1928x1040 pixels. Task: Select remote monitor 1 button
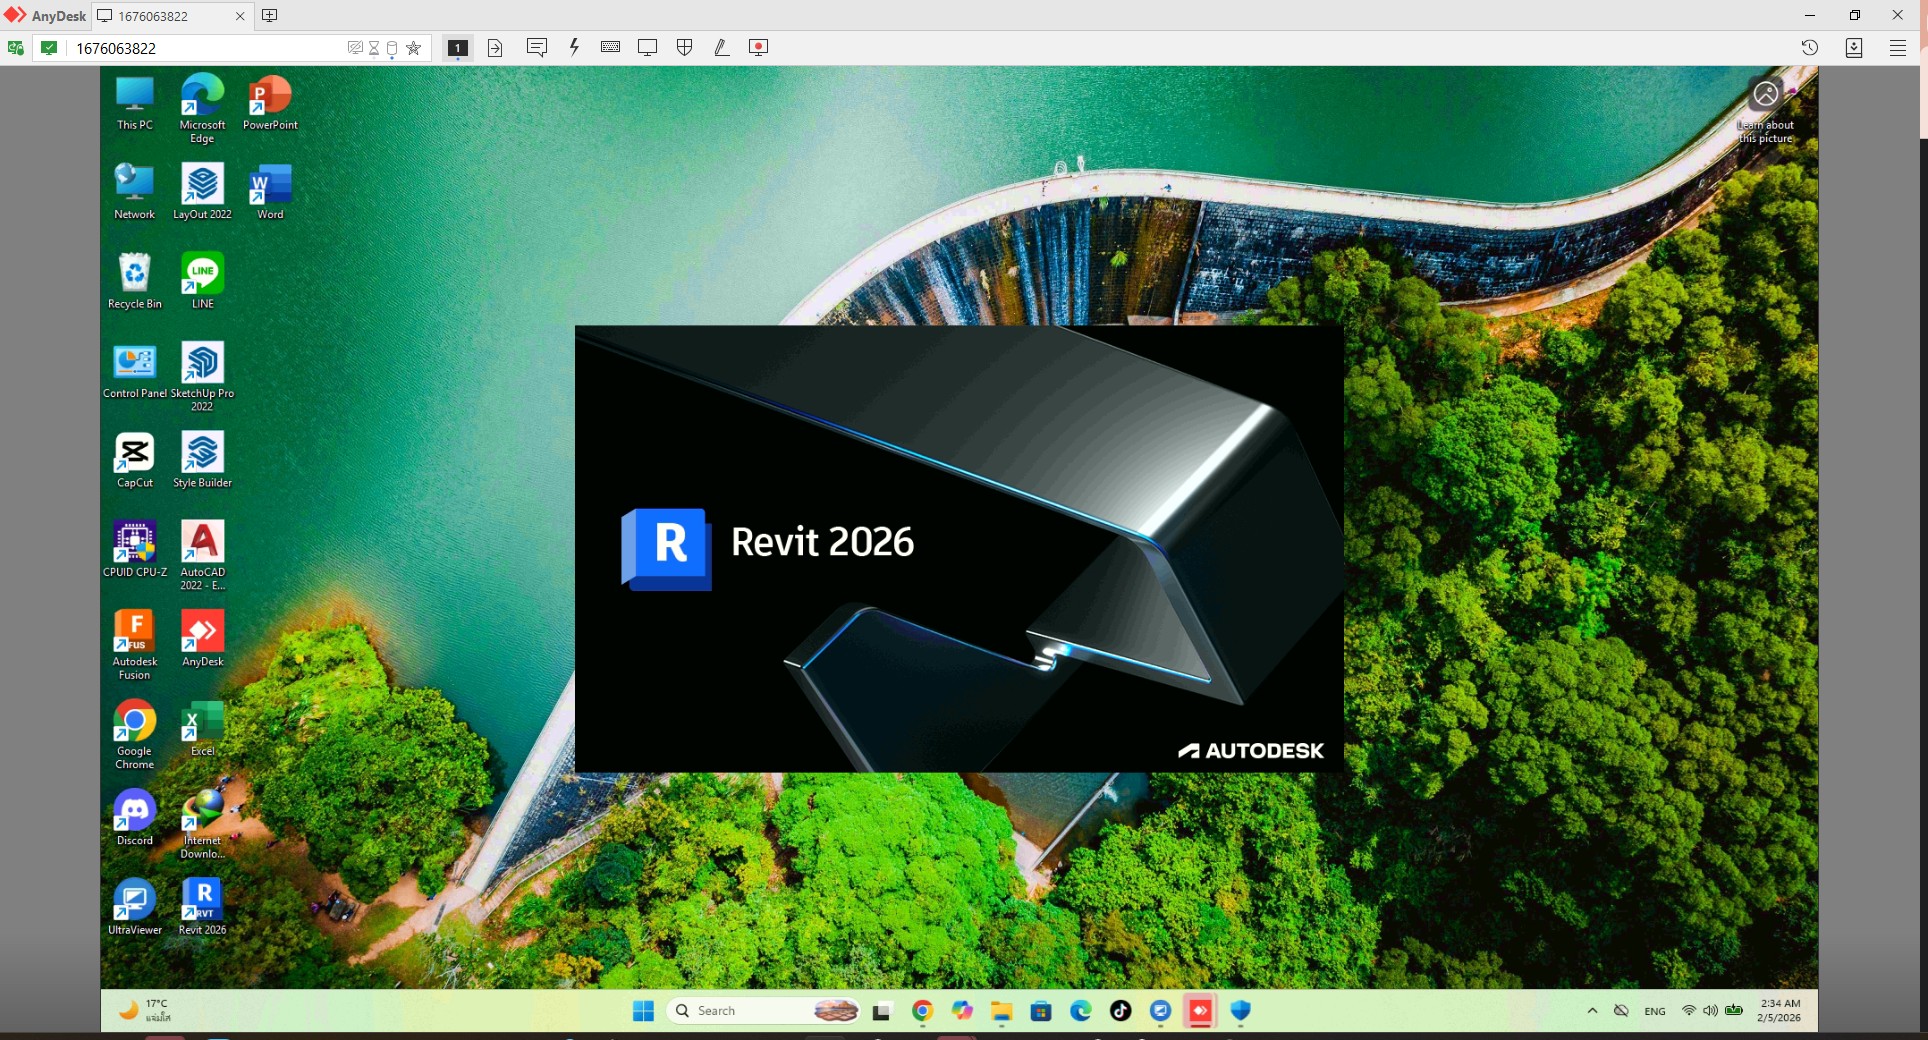457,48
